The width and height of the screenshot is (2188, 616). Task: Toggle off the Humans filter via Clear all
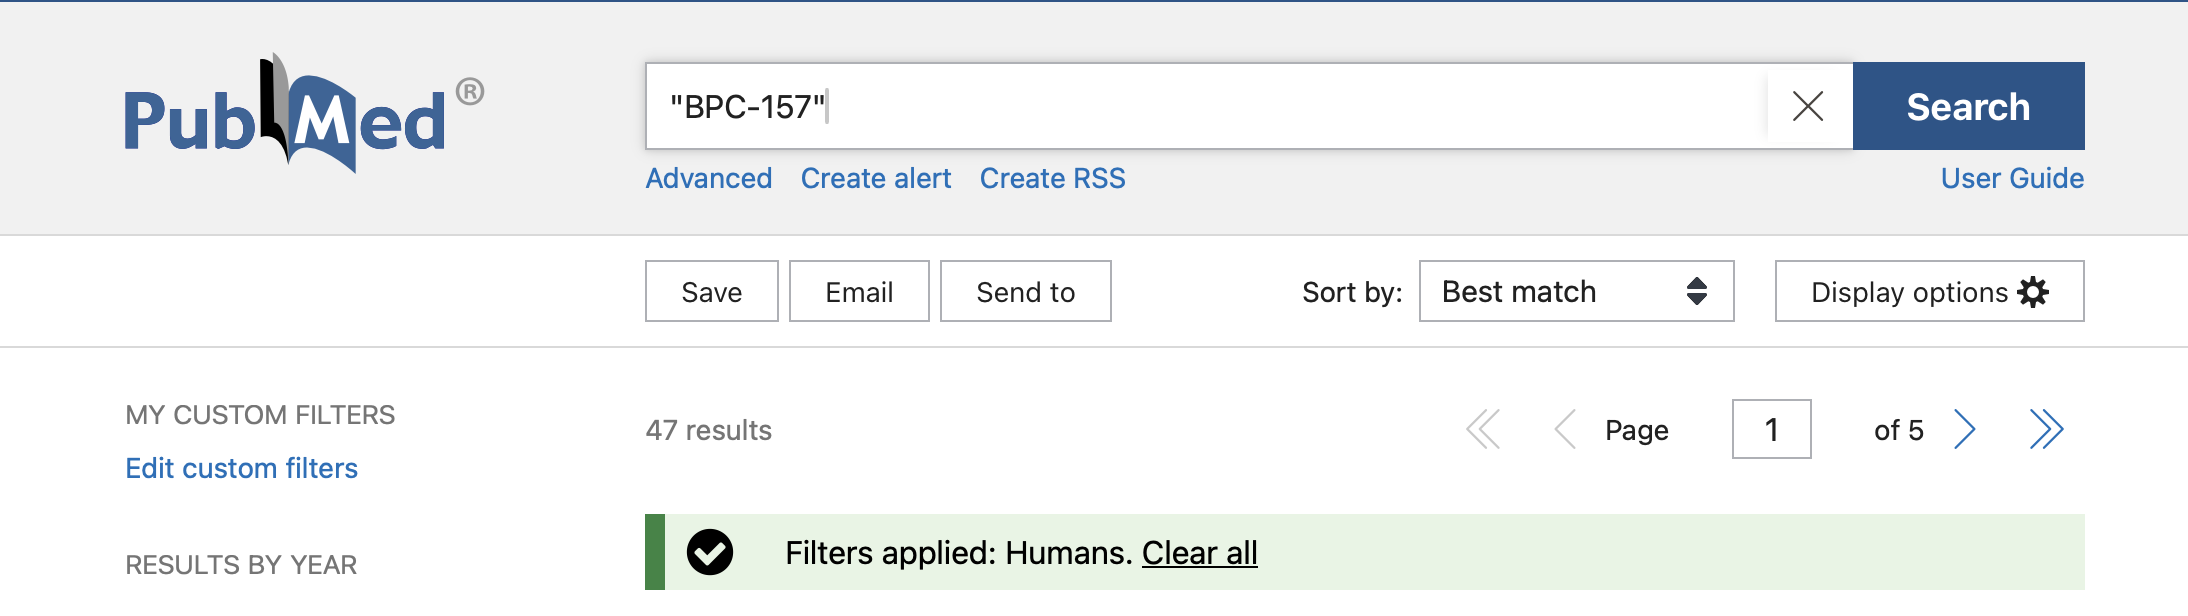tap(1200, 553)
